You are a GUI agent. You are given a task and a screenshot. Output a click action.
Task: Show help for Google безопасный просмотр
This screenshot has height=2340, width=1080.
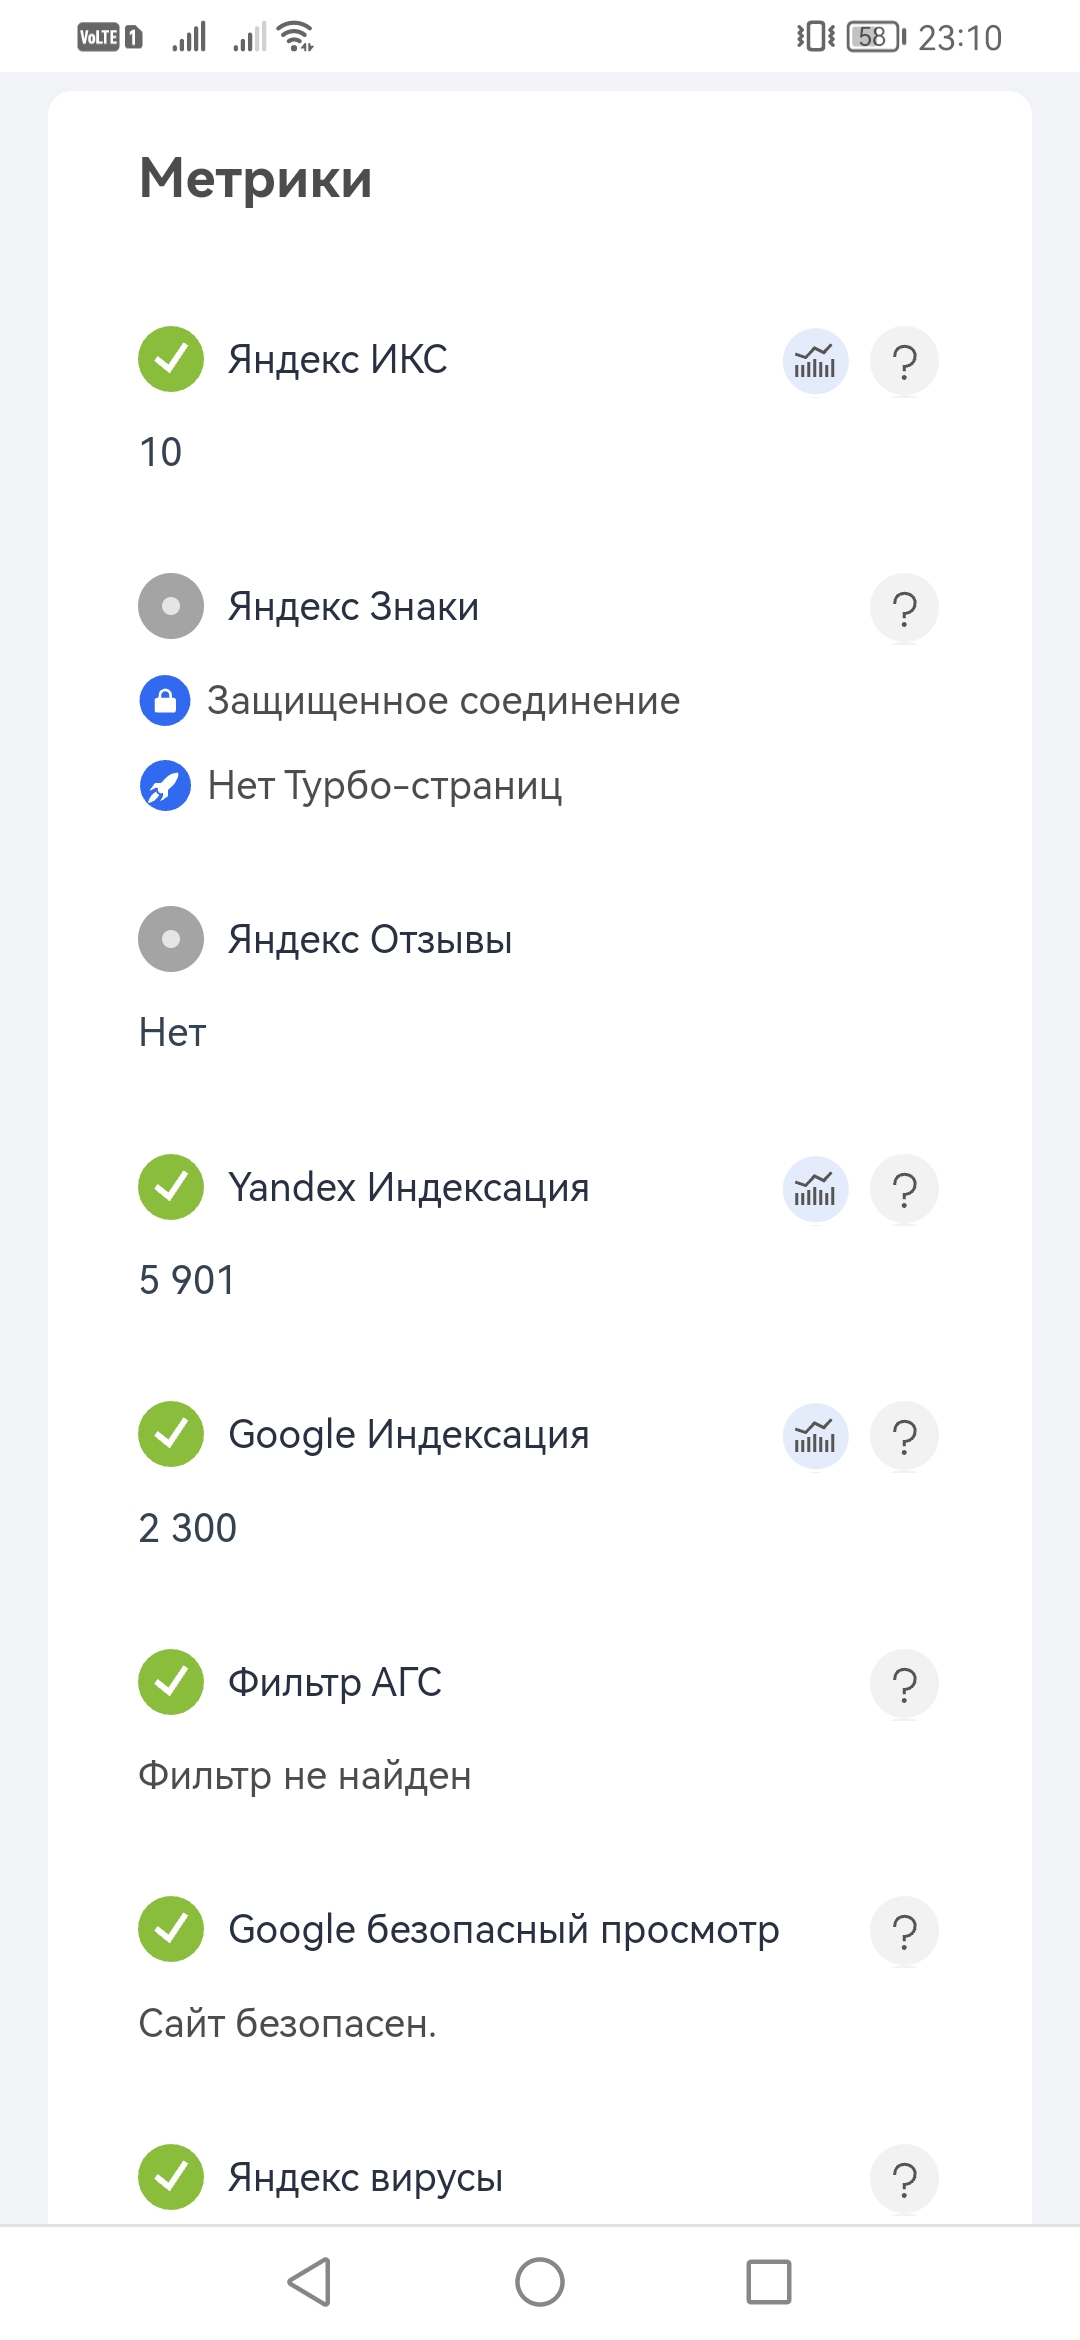[904, 1931]
